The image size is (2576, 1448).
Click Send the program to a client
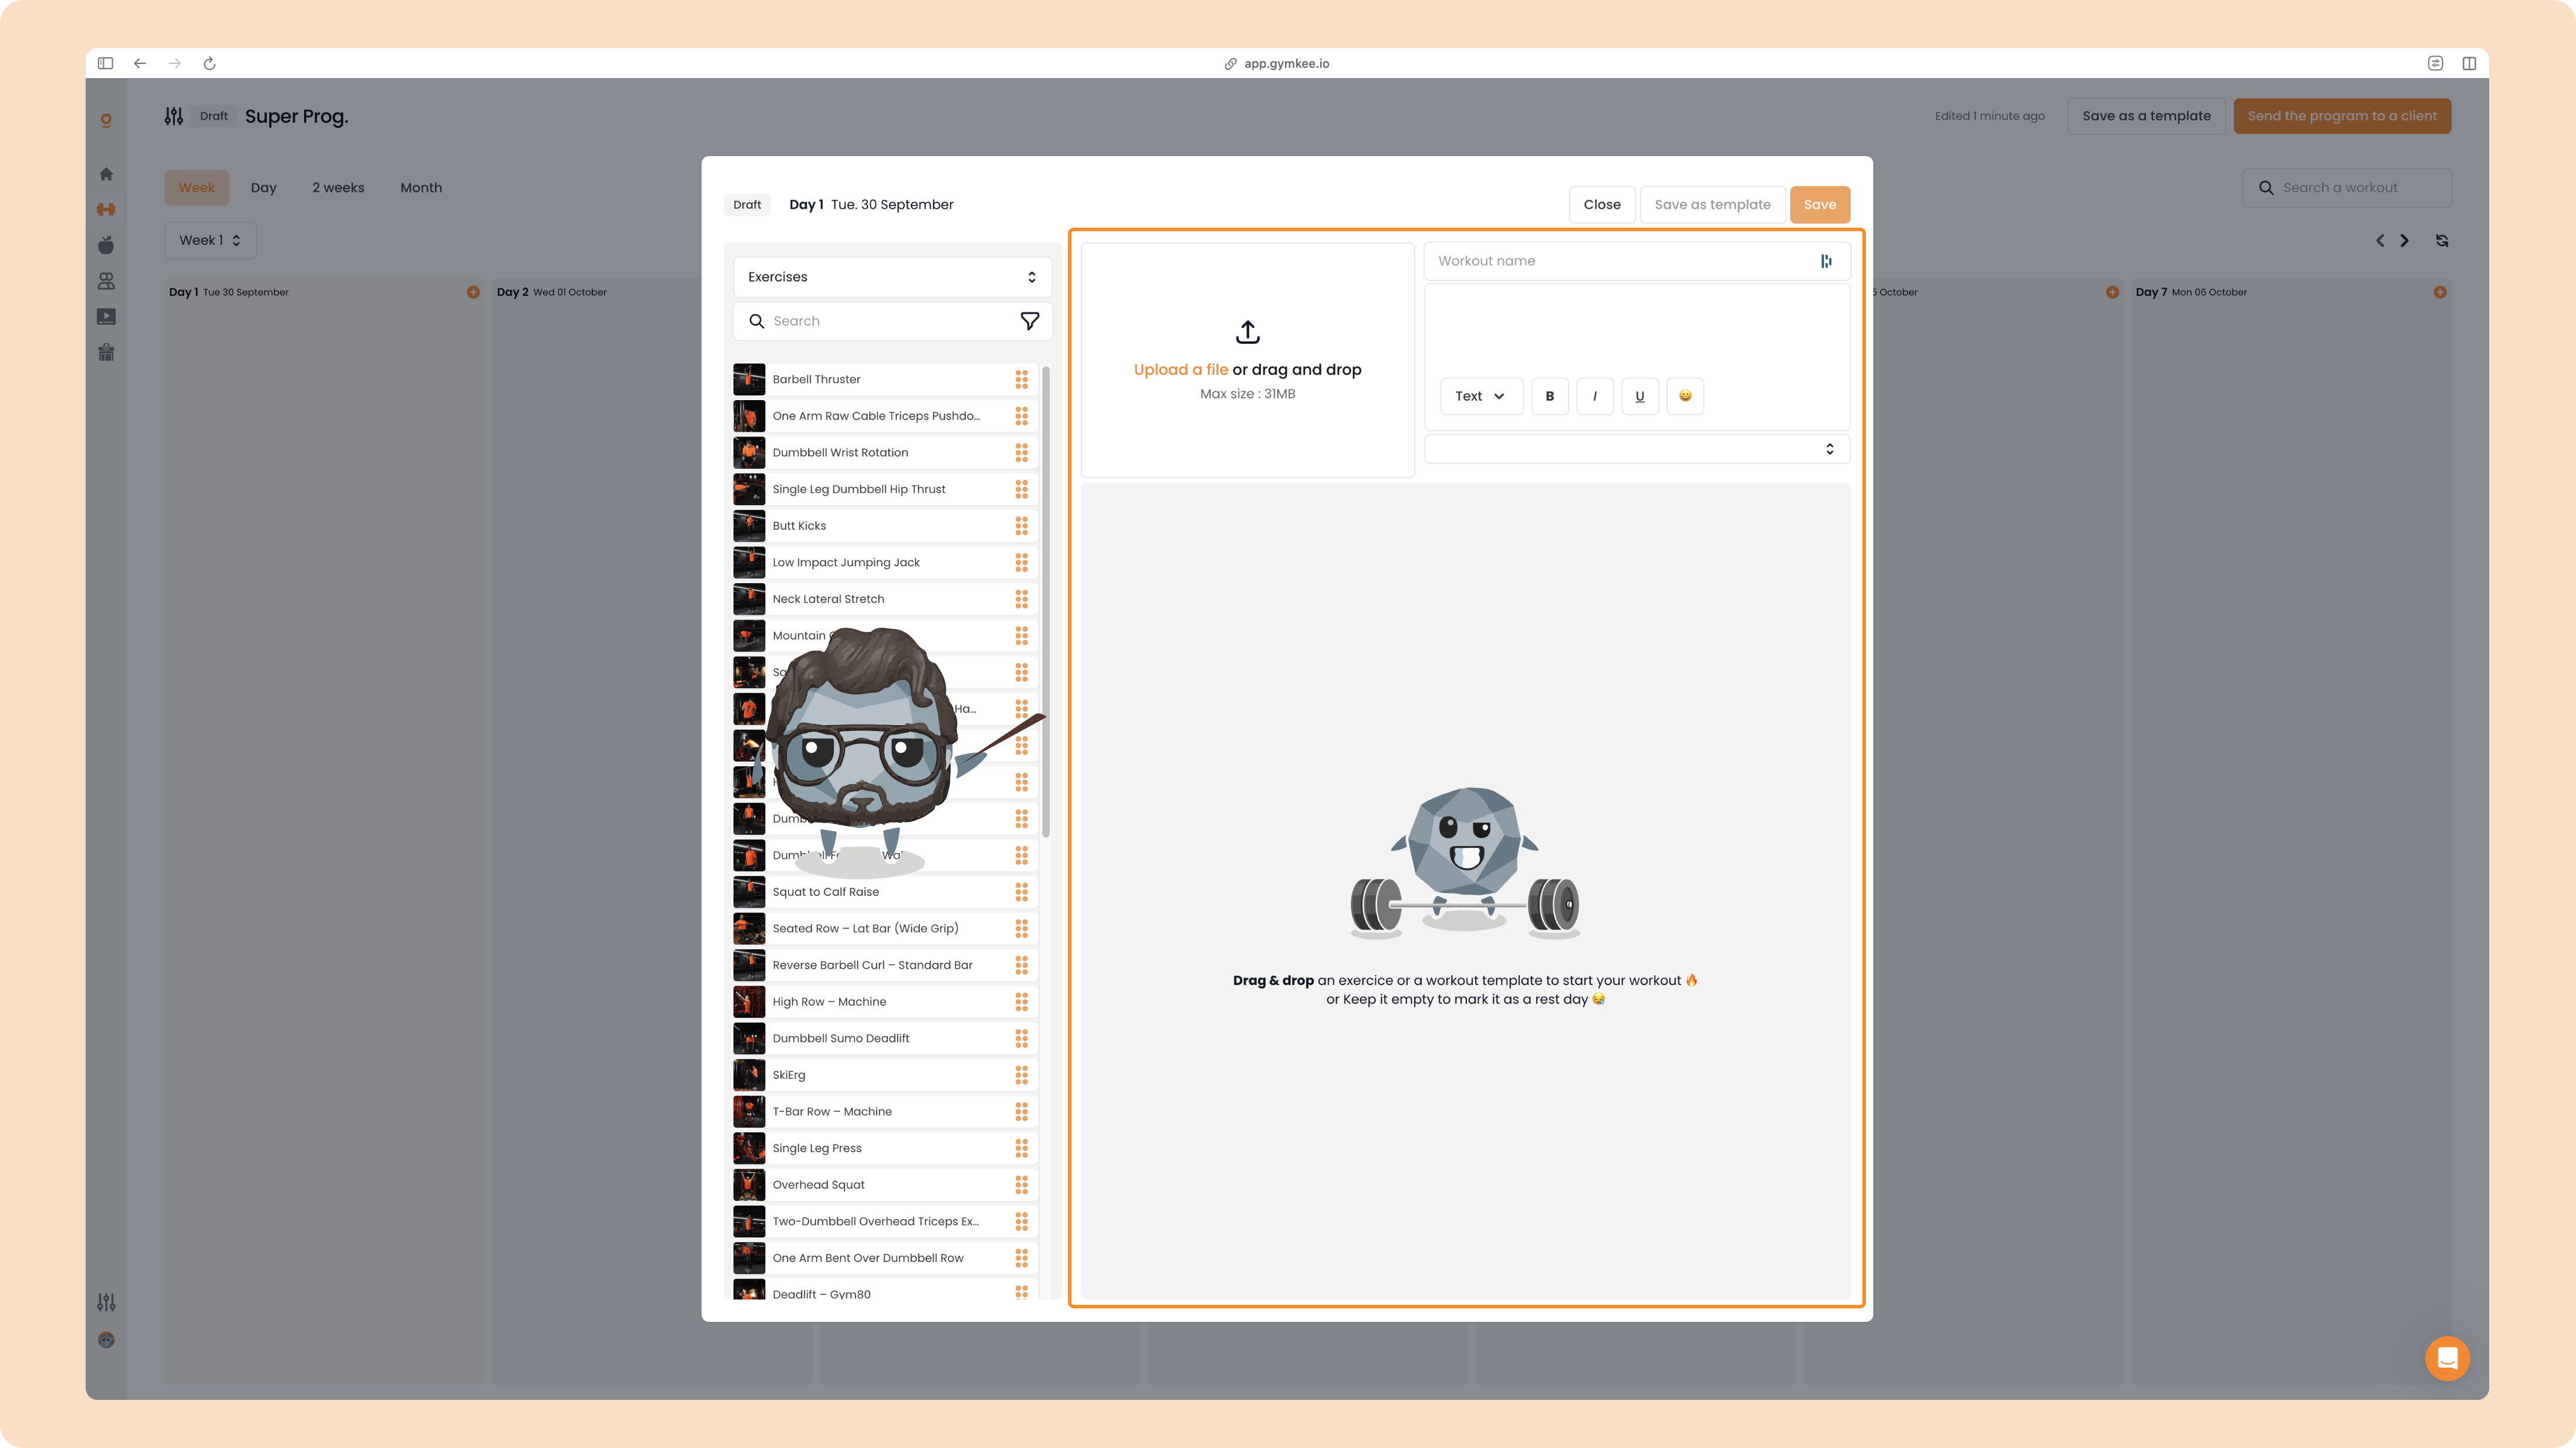[x=2342, y=116]
